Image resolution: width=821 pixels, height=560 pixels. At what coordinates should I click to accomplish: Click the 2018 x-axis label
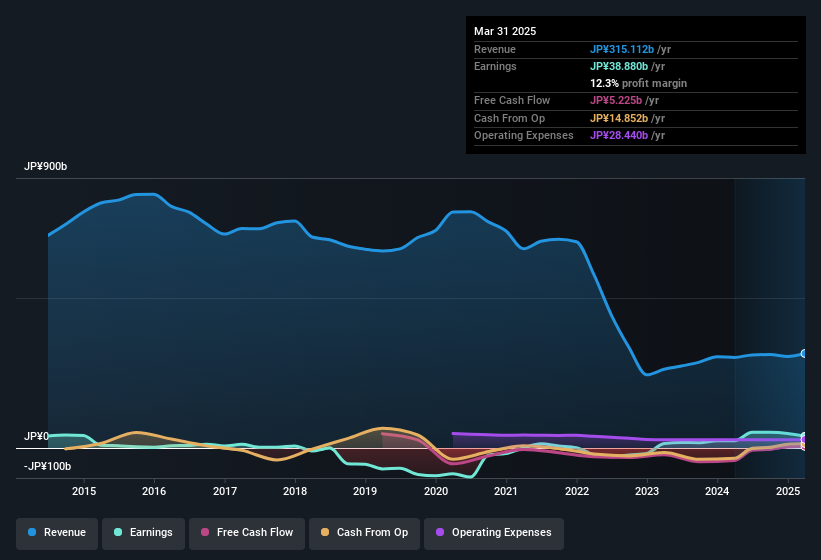[x=295, y=491]
